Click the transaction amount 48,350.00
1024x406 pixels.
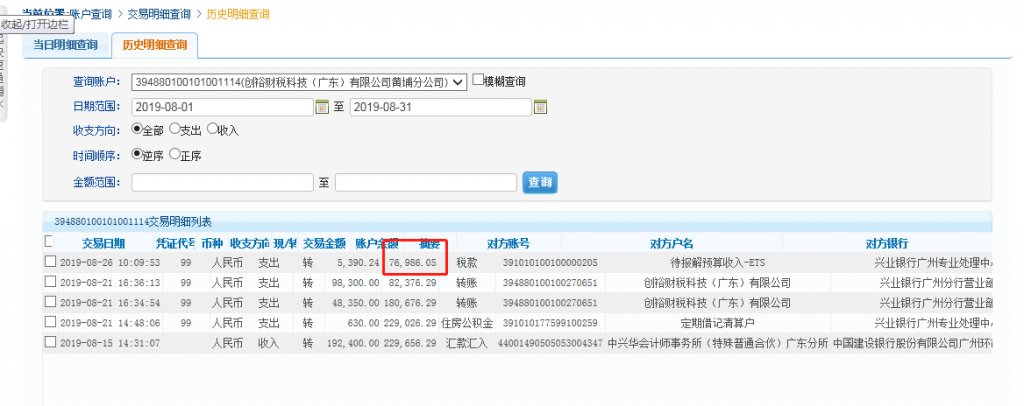point(355,304)
